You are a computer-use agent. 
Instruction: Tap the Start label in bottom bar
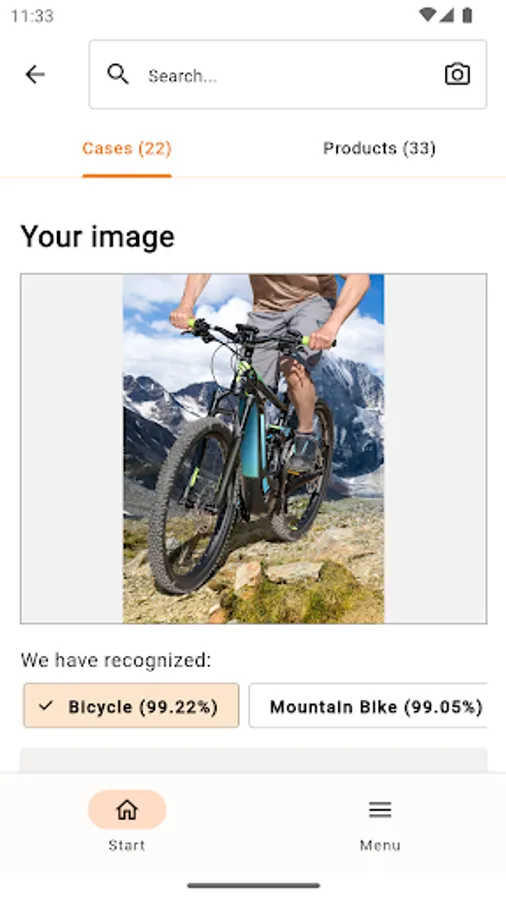pos(127,845)
